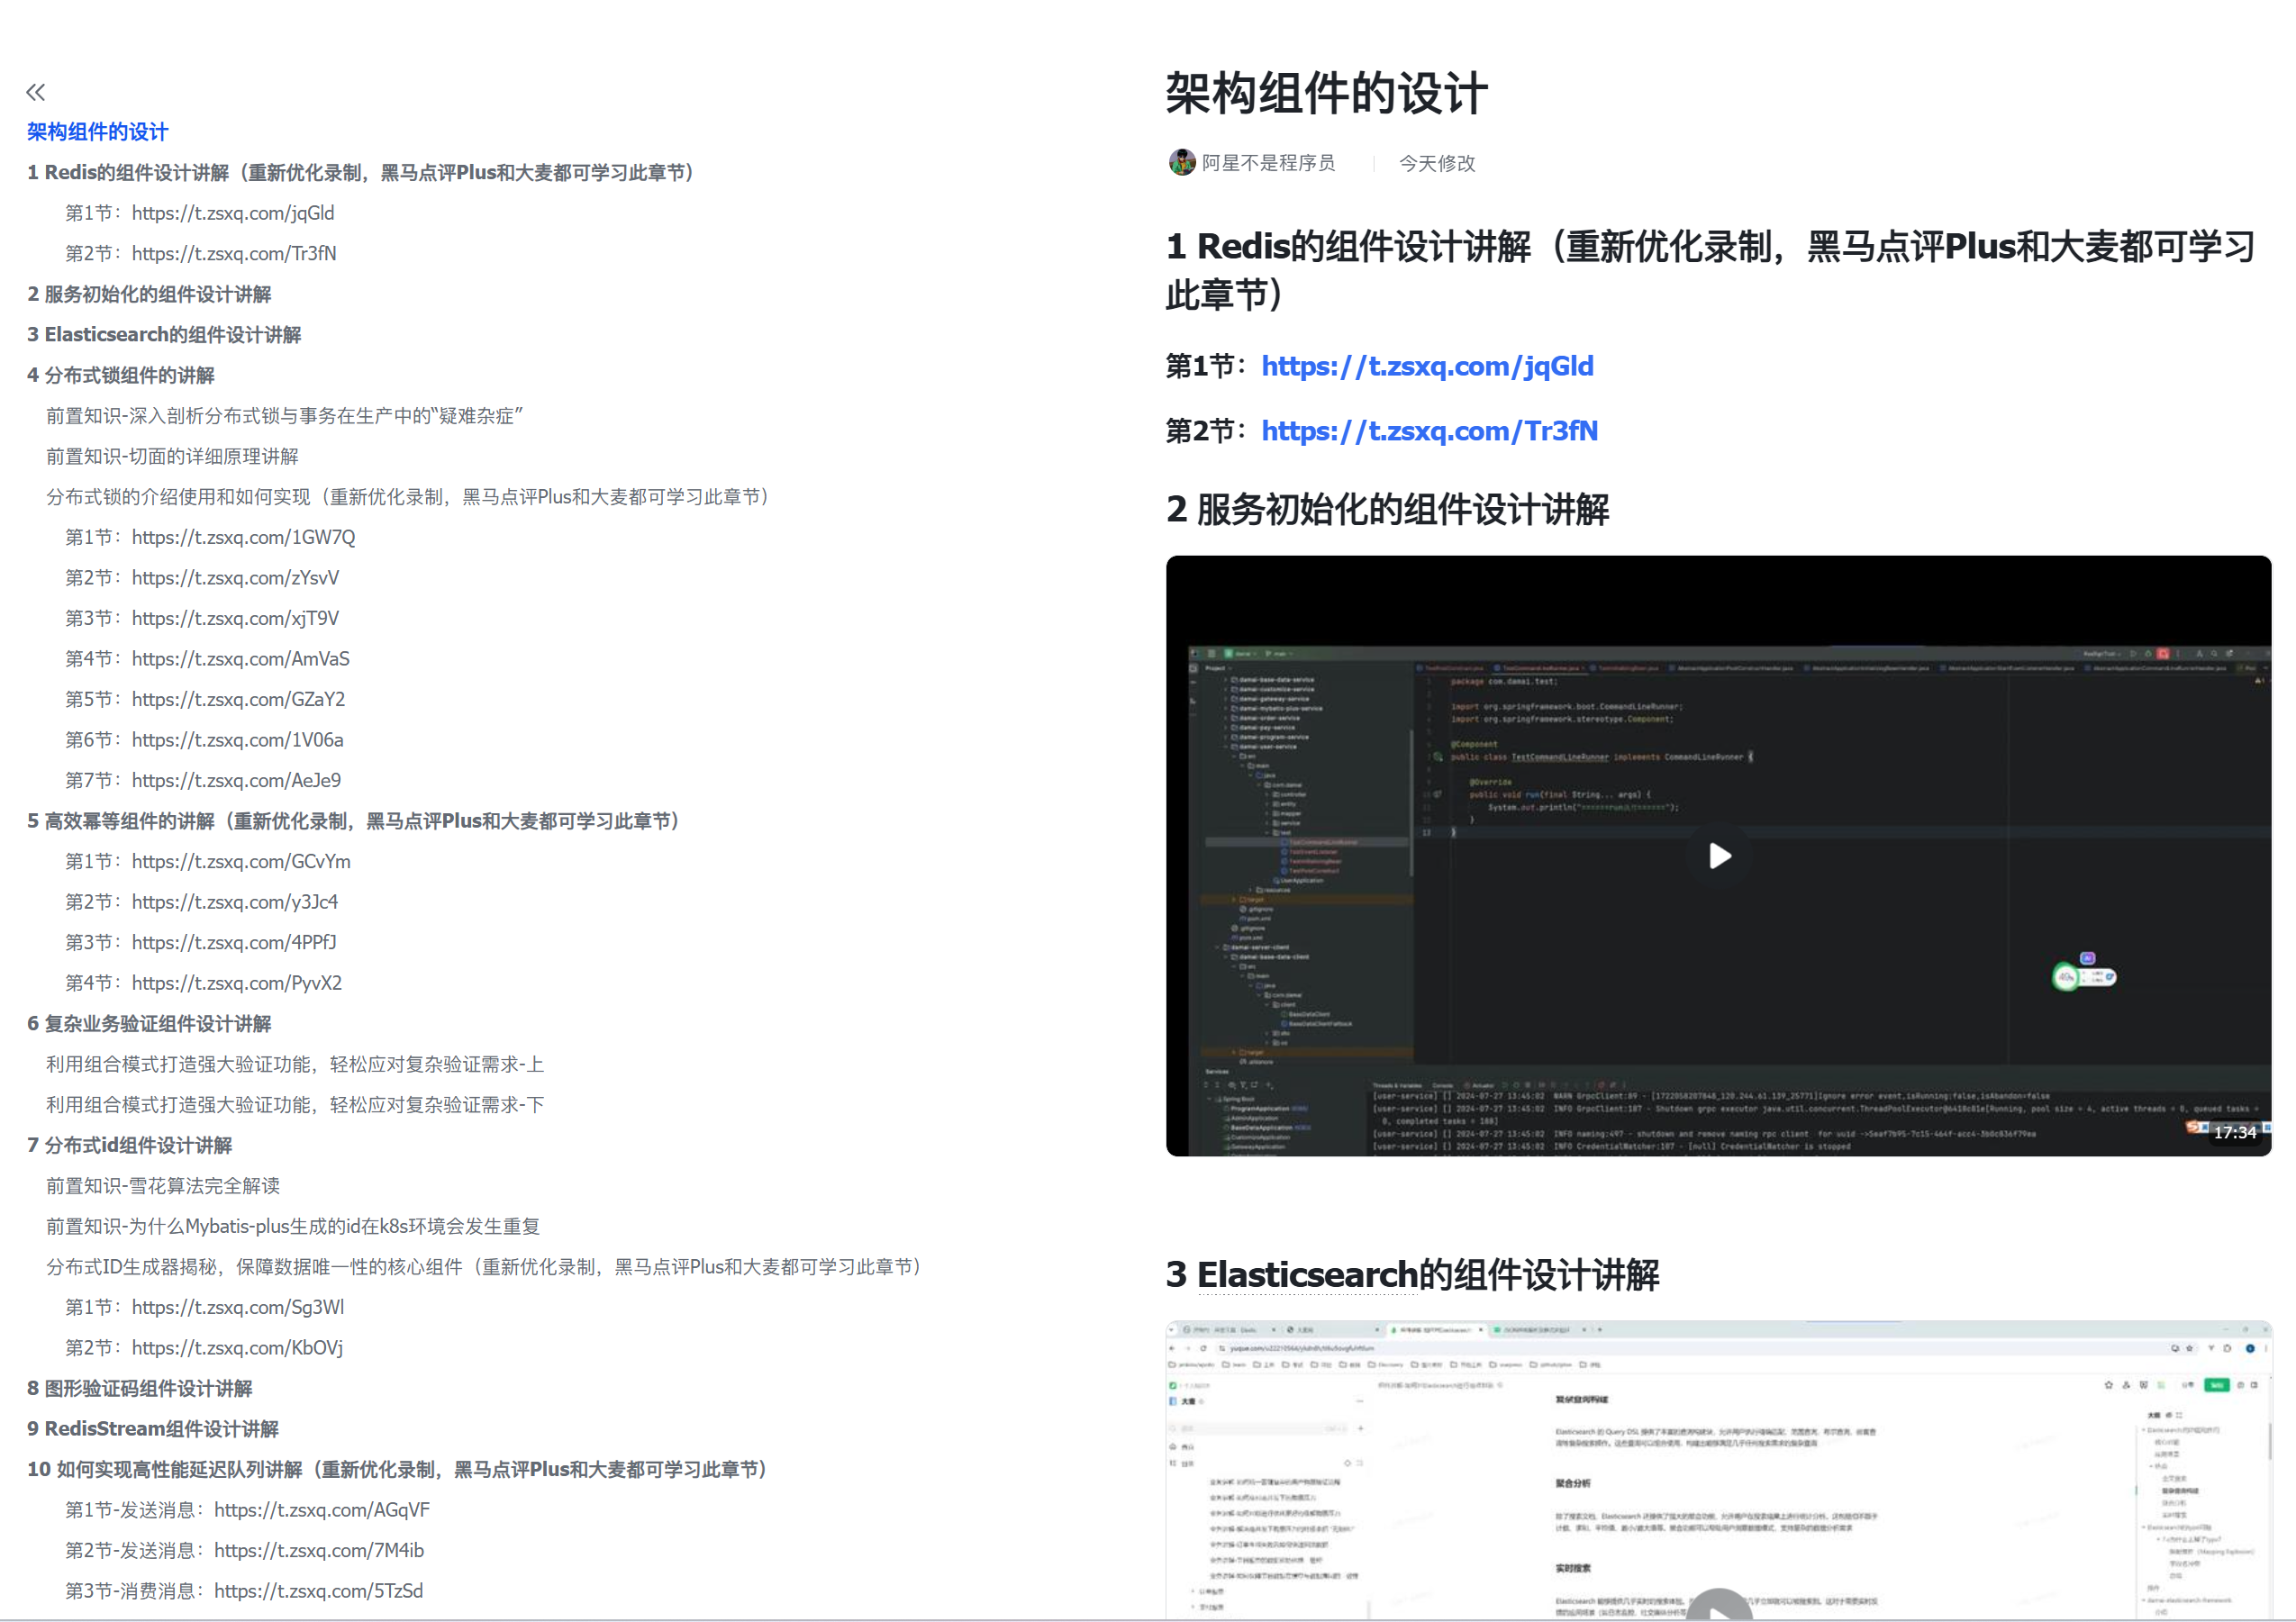This screenshot has width=2296, height=1622.
Task: Go to 6 复杂业务验证组件设计讲解 in outline
Action: 149,1023
